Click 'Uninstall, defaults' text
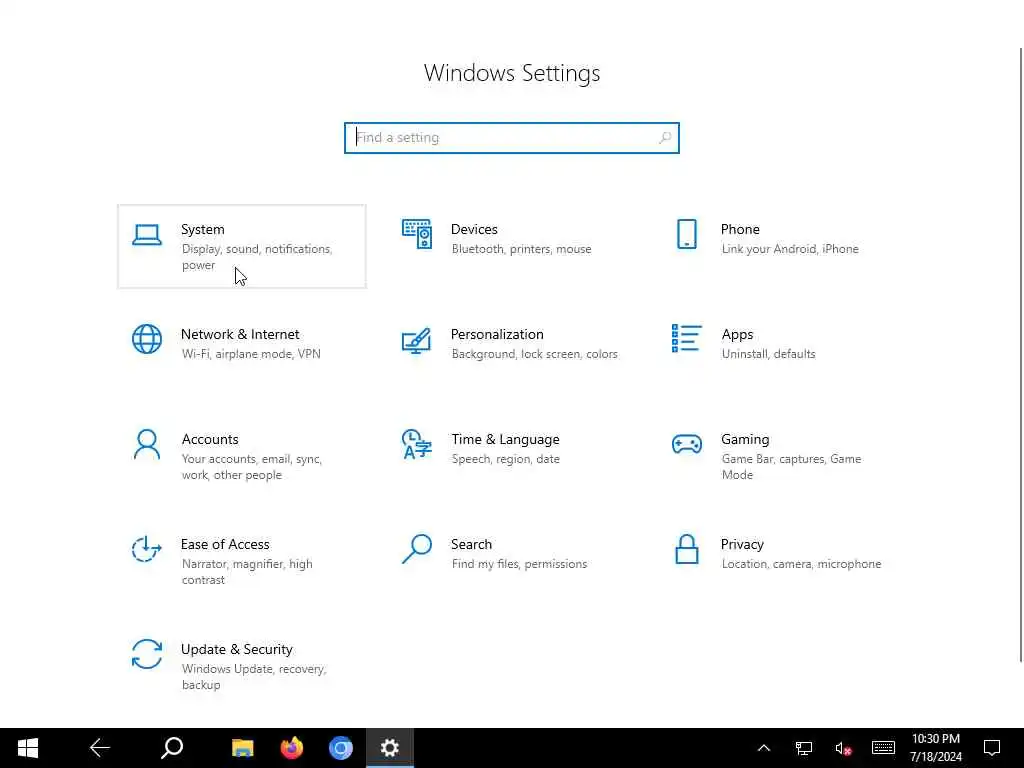 tap(769, 354)
